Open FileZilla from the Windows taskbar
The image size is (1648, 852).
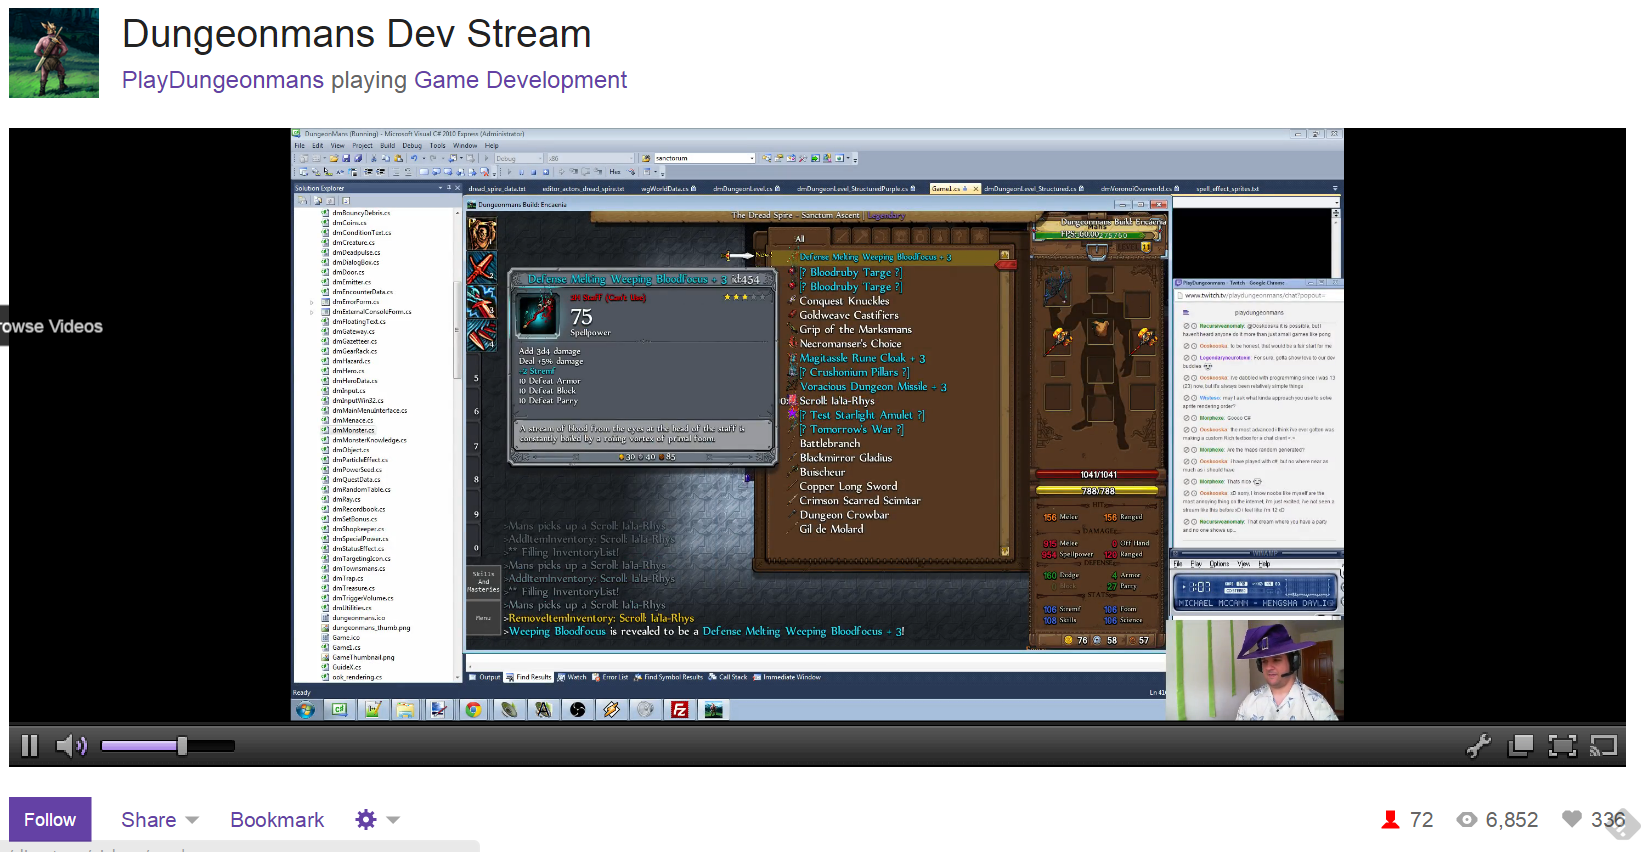680,709
